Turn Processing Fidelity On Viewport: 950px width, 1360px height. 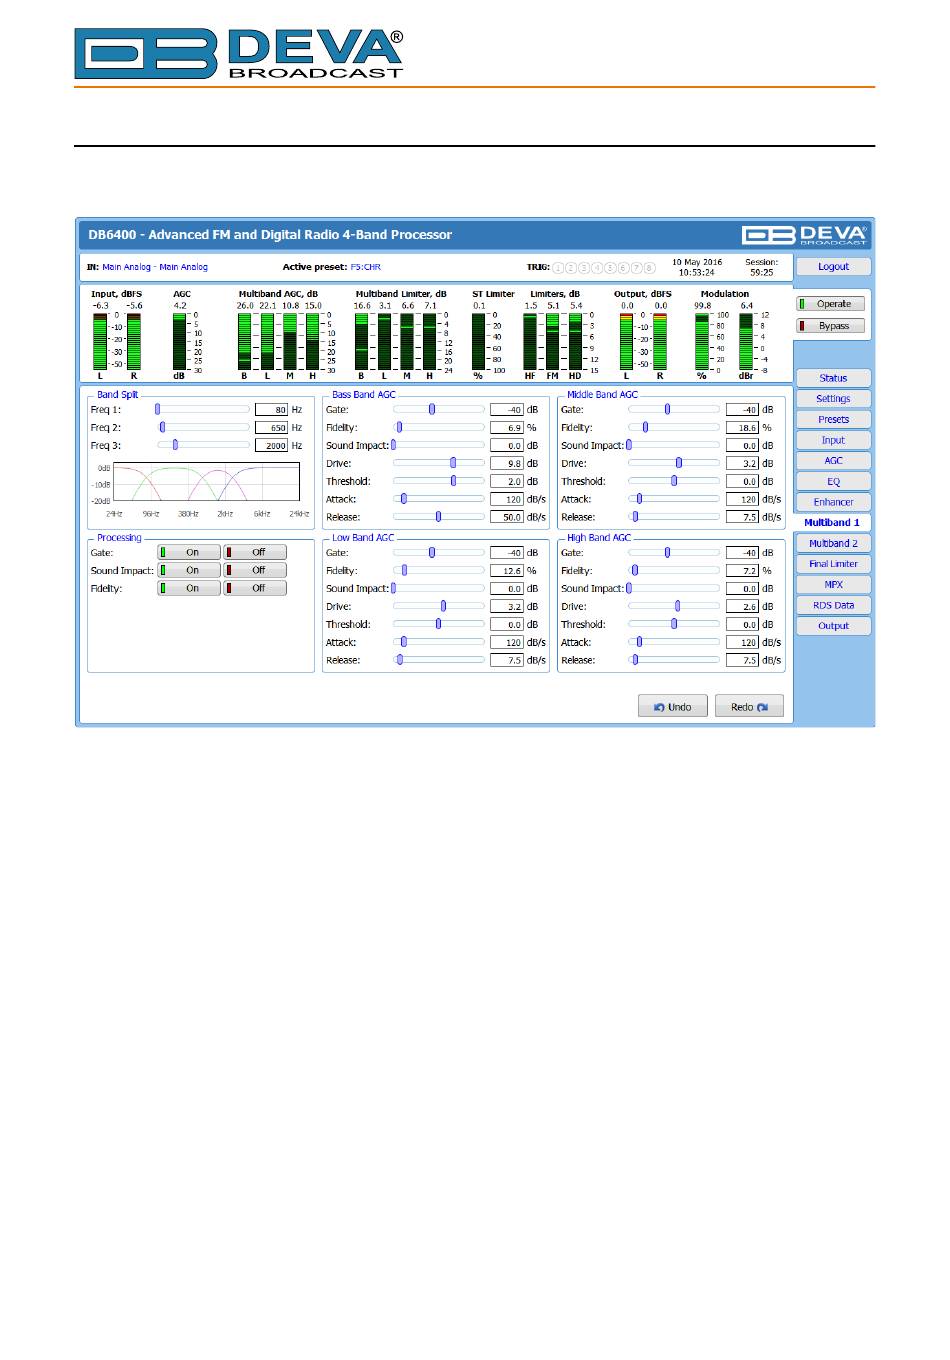coord(188,588)
